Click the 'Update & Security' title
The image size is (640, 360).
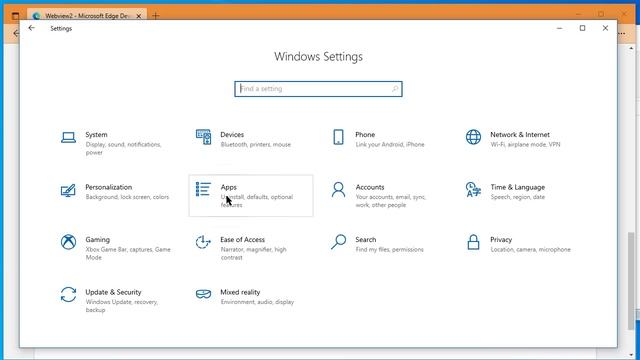[x=113, y=292]
